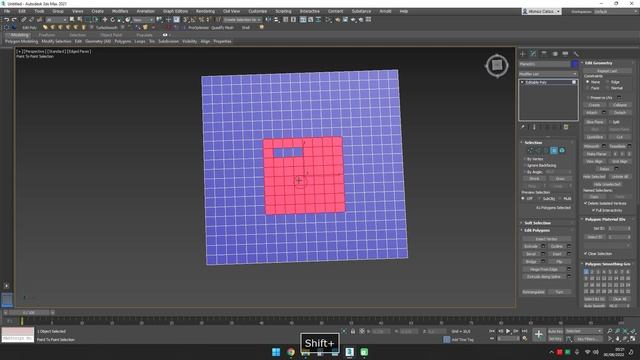The width and height of the screenshot is (640, 360).
Task: Click the object color swatch
Action: (575, 64)
